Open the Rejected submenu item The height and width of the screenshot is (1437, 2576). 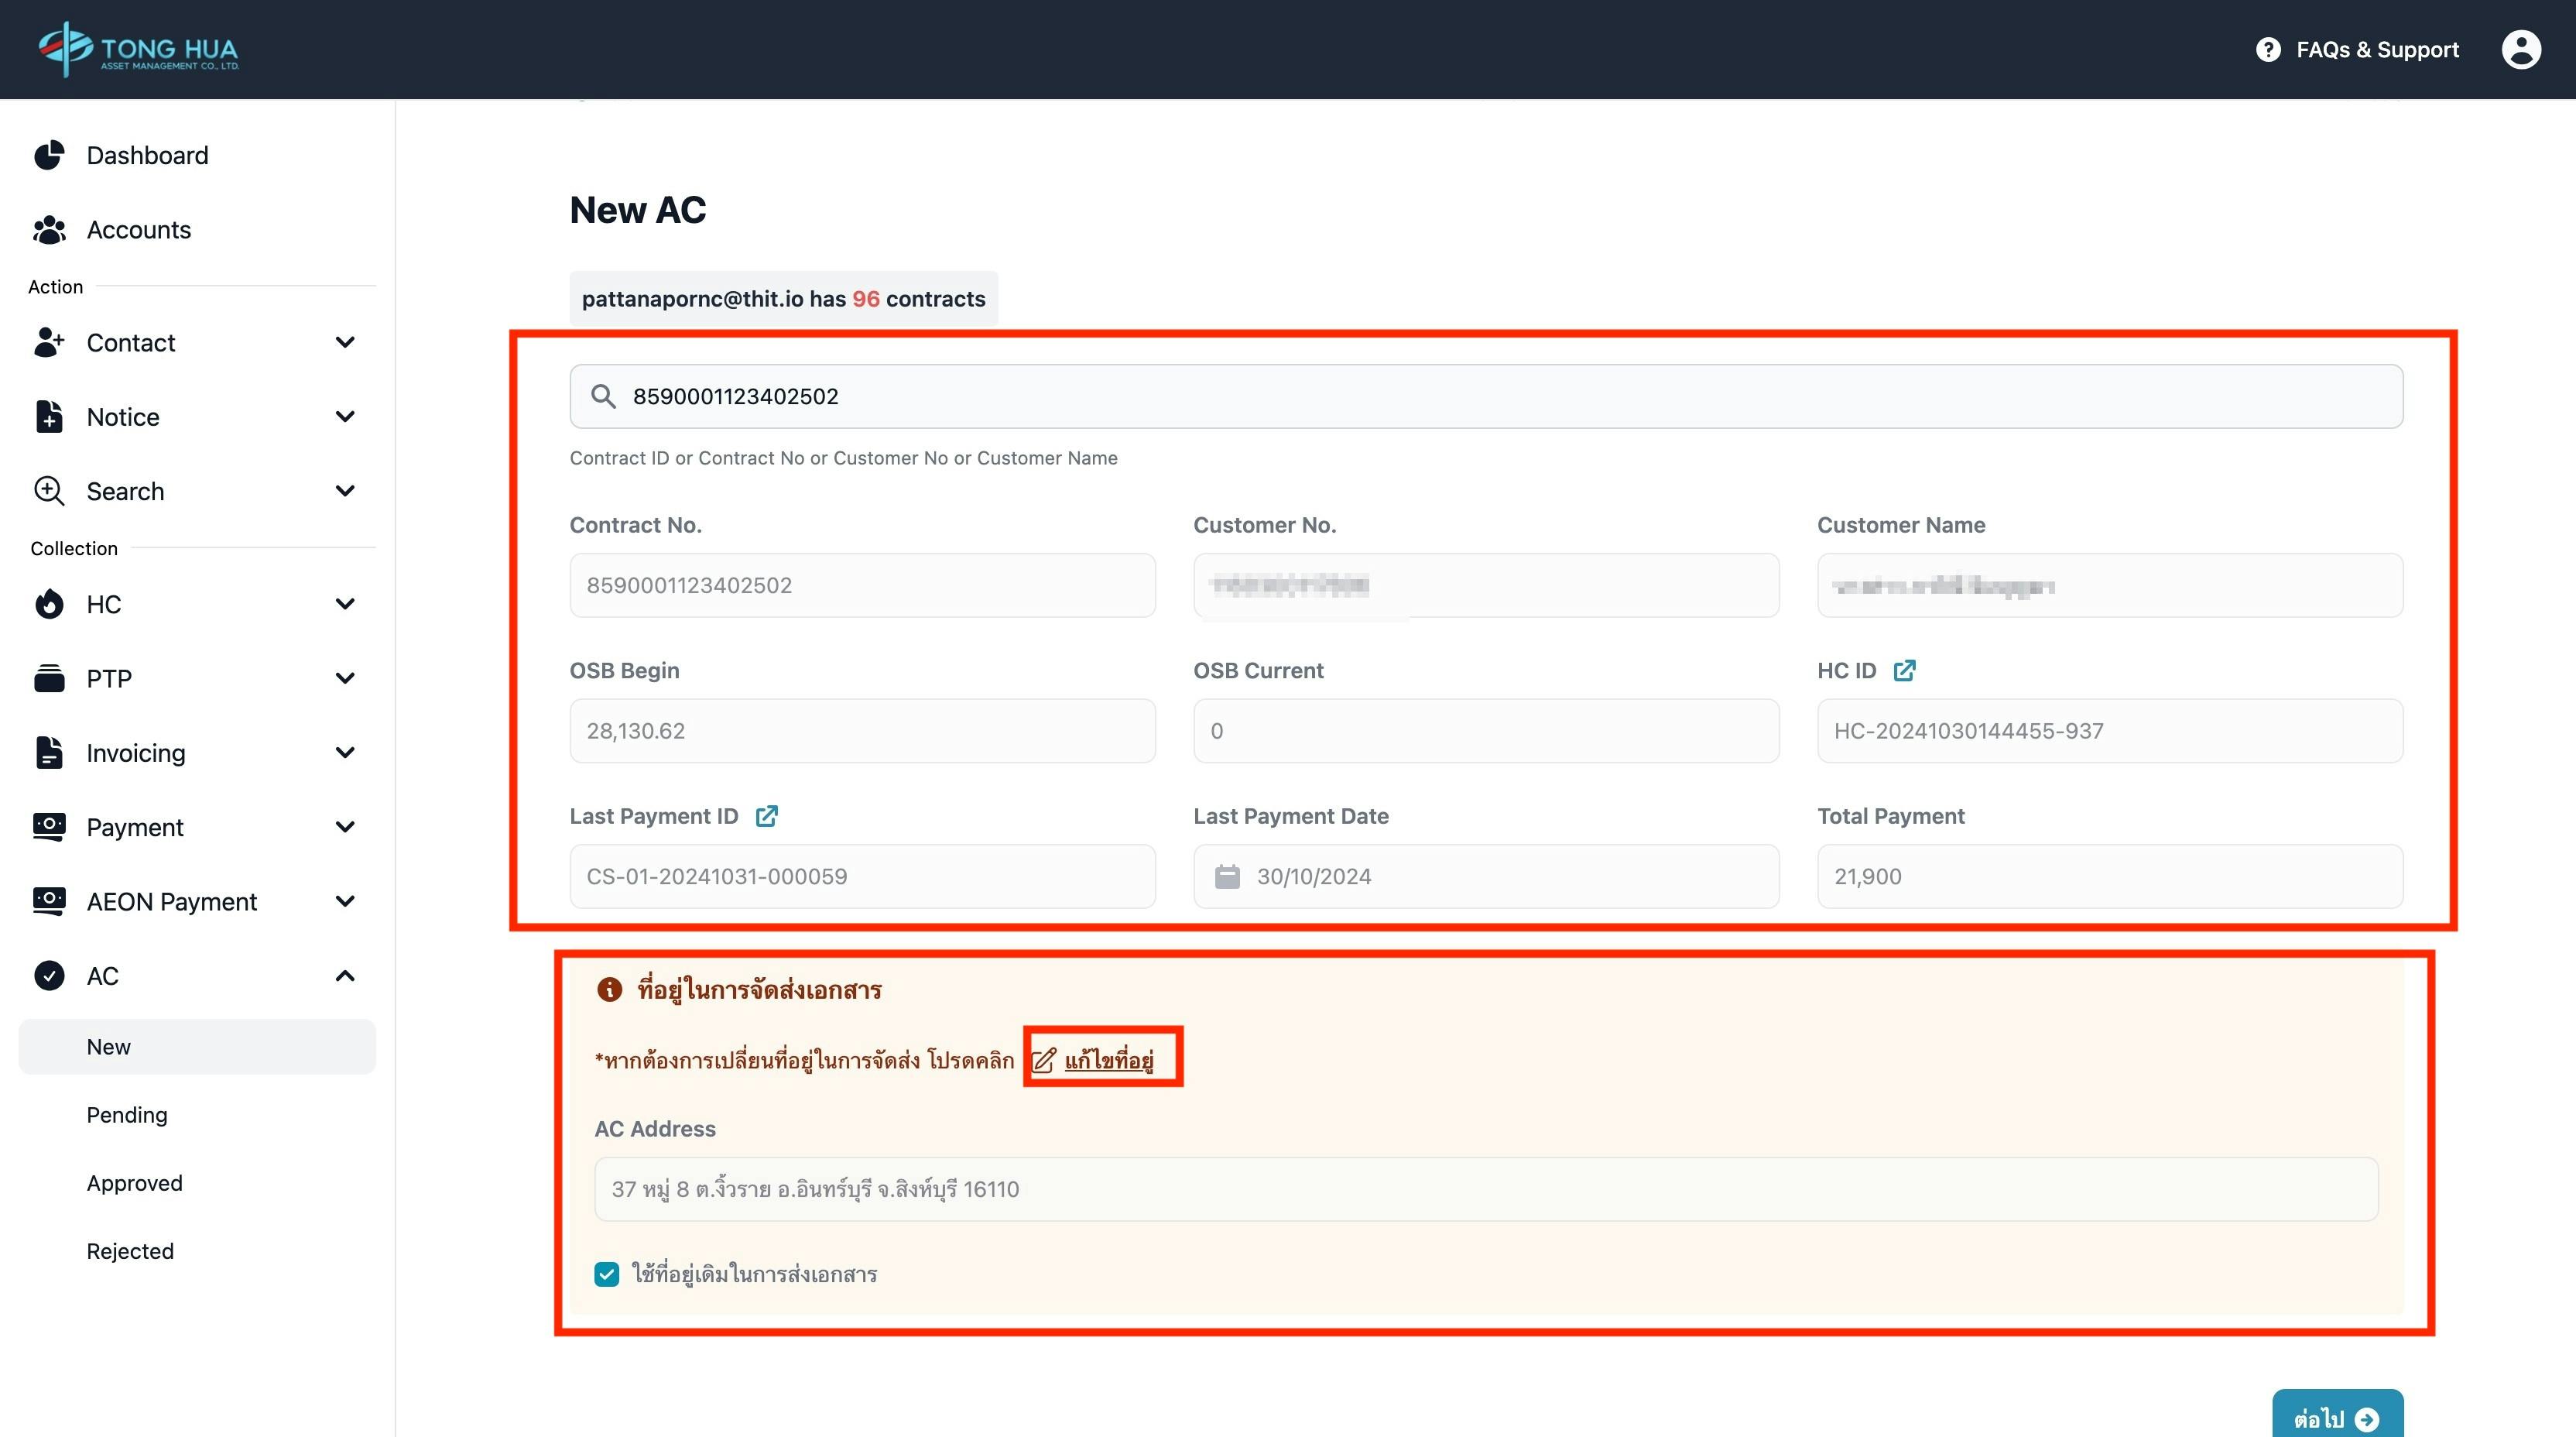(x=130, y=1251)
